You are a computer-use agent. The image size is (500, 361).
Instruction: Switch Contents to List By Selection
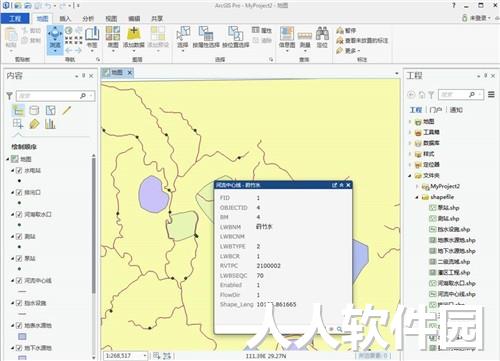(x=50, y=110)
